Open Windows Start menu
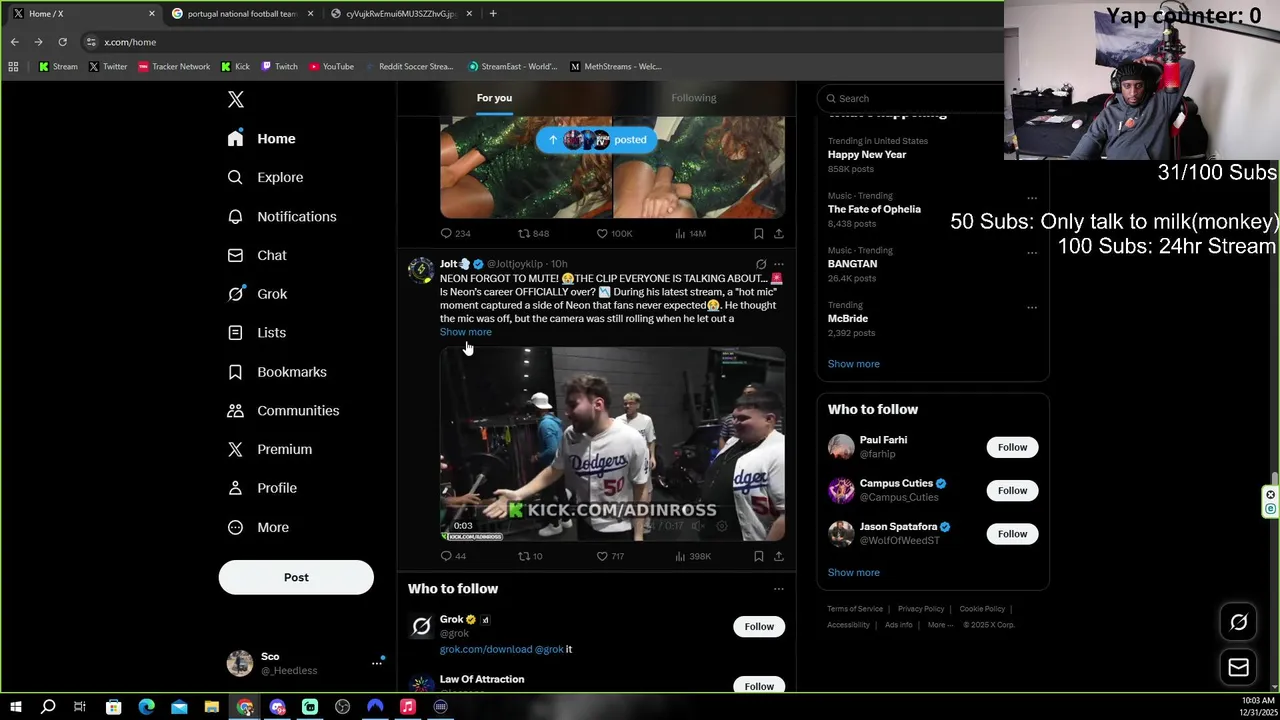The height and width of the screenshot is (720, 1280). coord(16,707)
